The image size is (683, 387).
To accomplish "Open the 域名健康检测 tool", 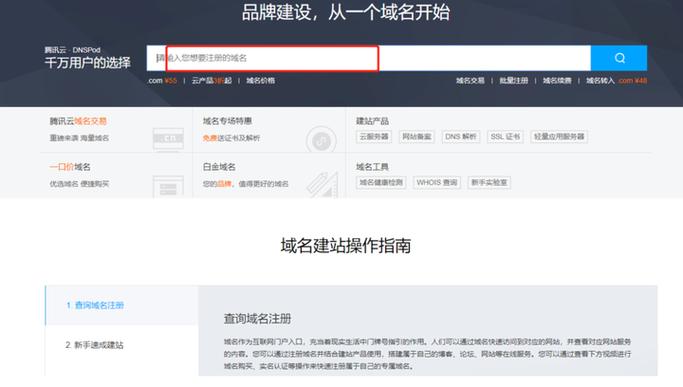I will tap(381, 183).
